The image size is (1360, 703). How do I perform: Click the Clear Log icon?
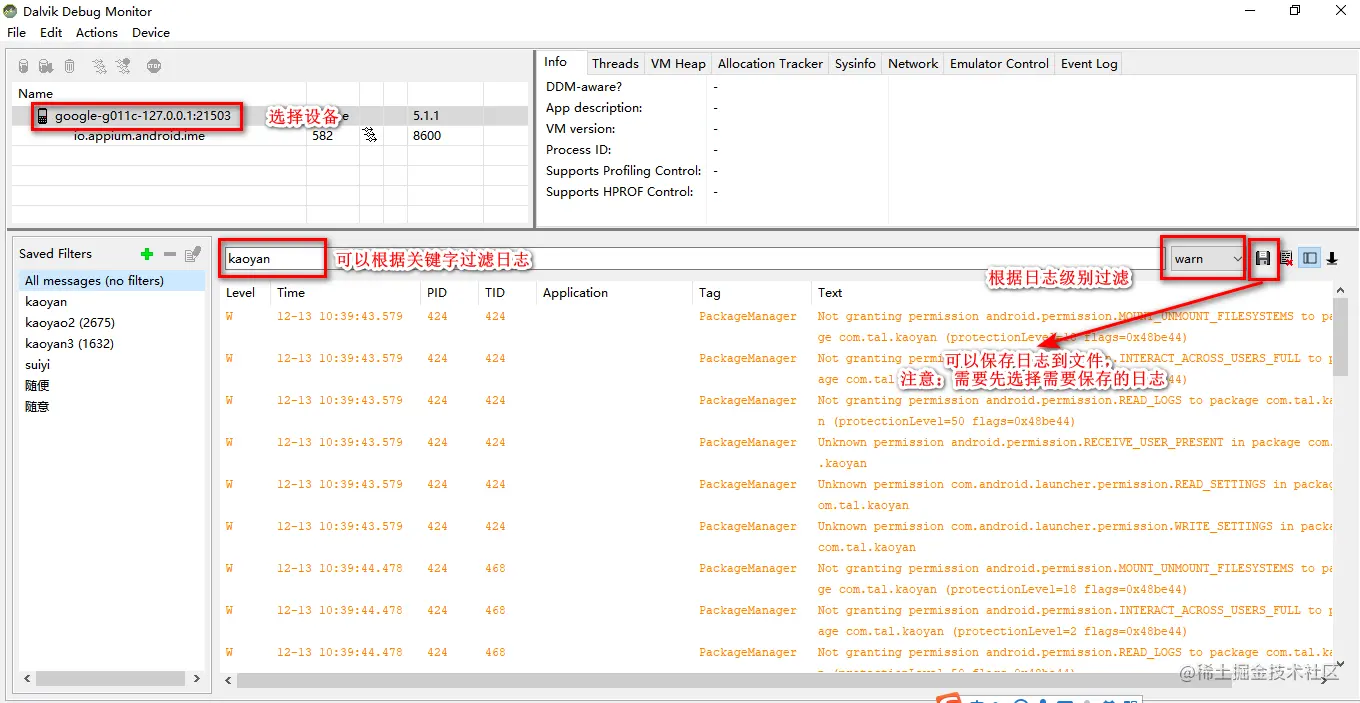tap(1286, 258)
